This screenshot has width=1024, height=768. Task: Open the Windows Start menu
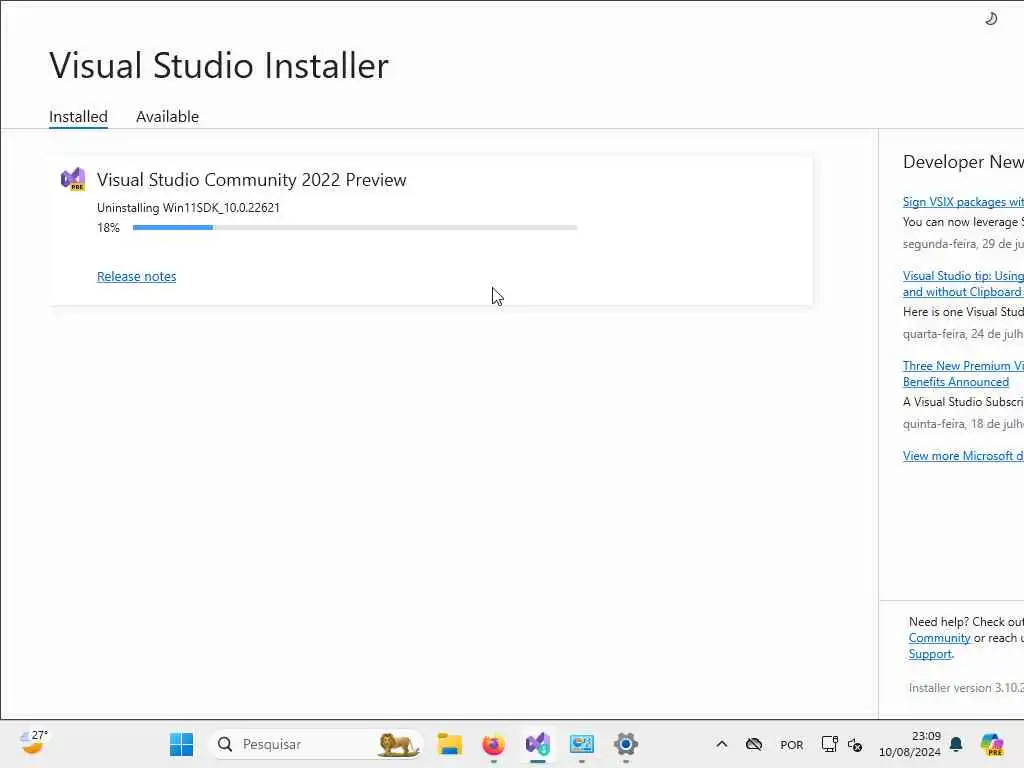(181, 744)
